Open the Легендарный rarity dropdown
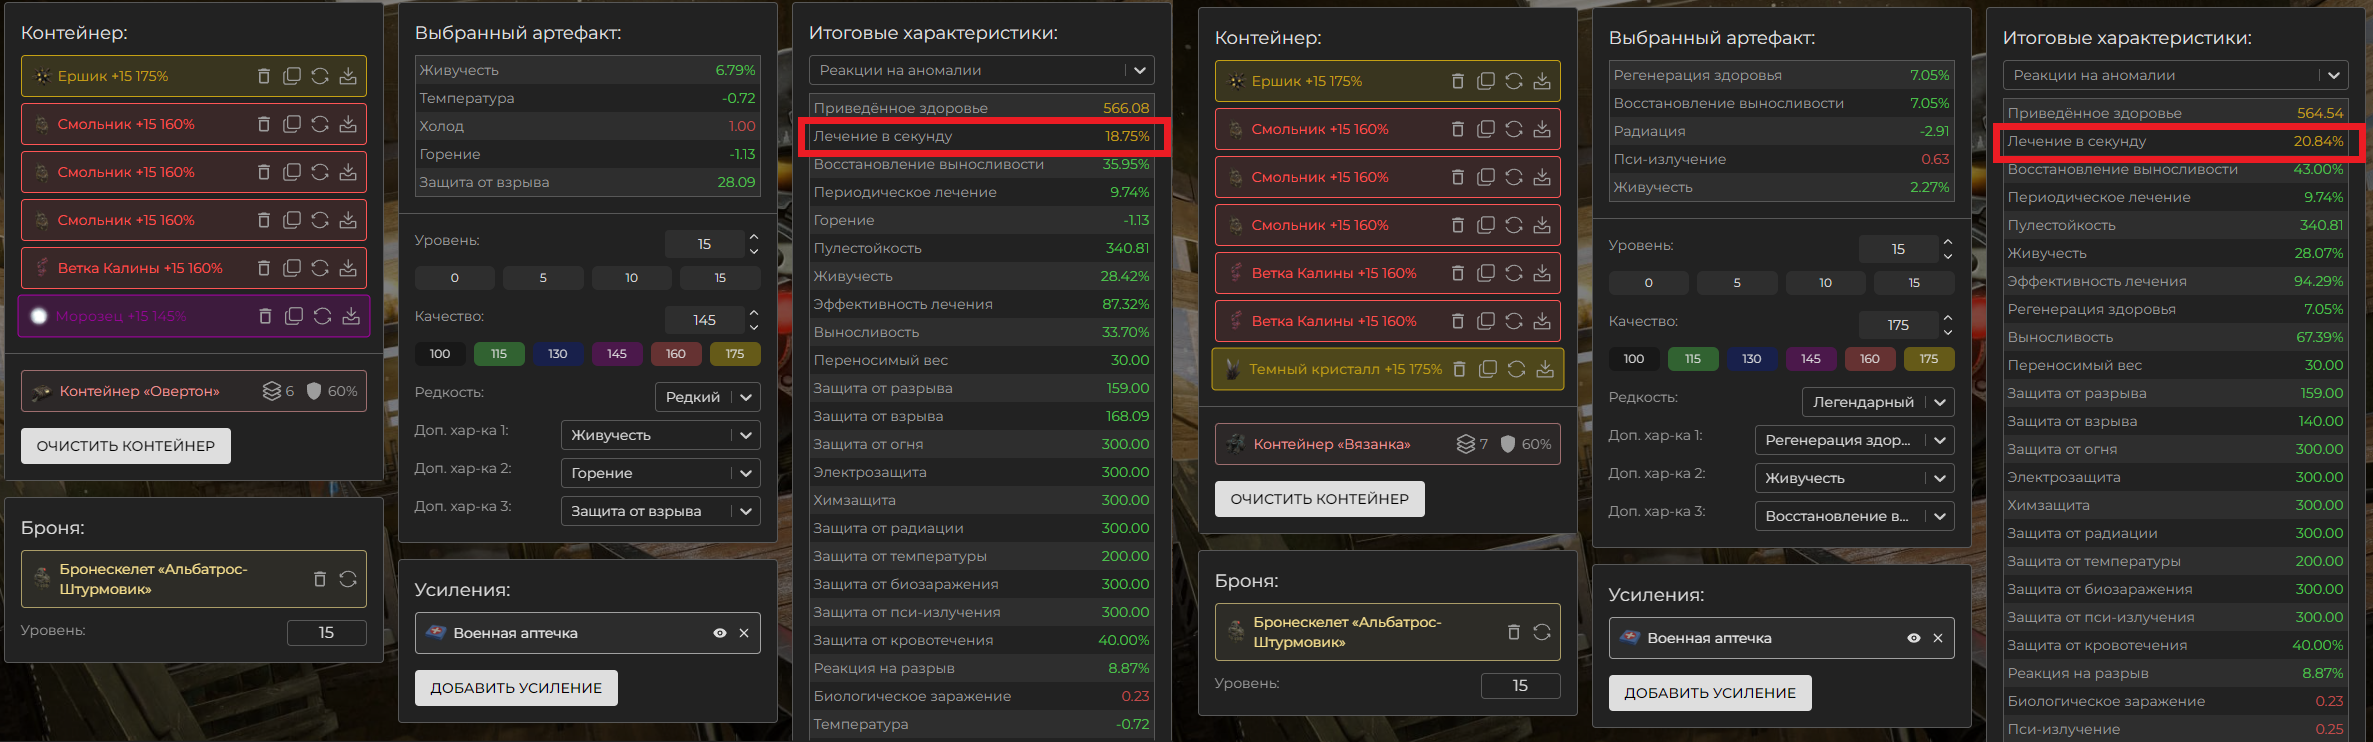The height and width of the screenshot is (742, 2373). point(1878,402)
